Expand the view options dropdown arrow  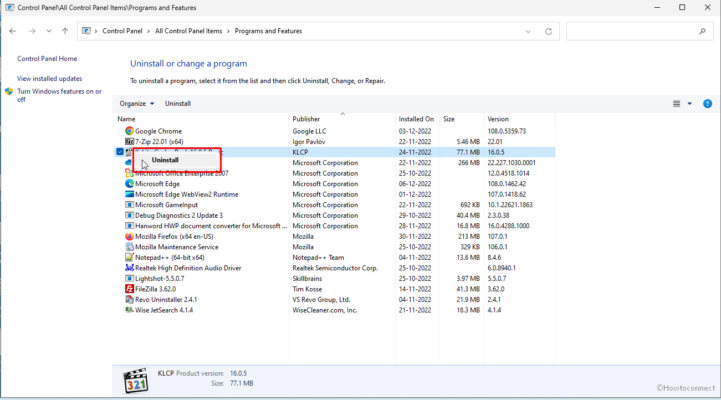pyautogui.click(x=689, y=104)
